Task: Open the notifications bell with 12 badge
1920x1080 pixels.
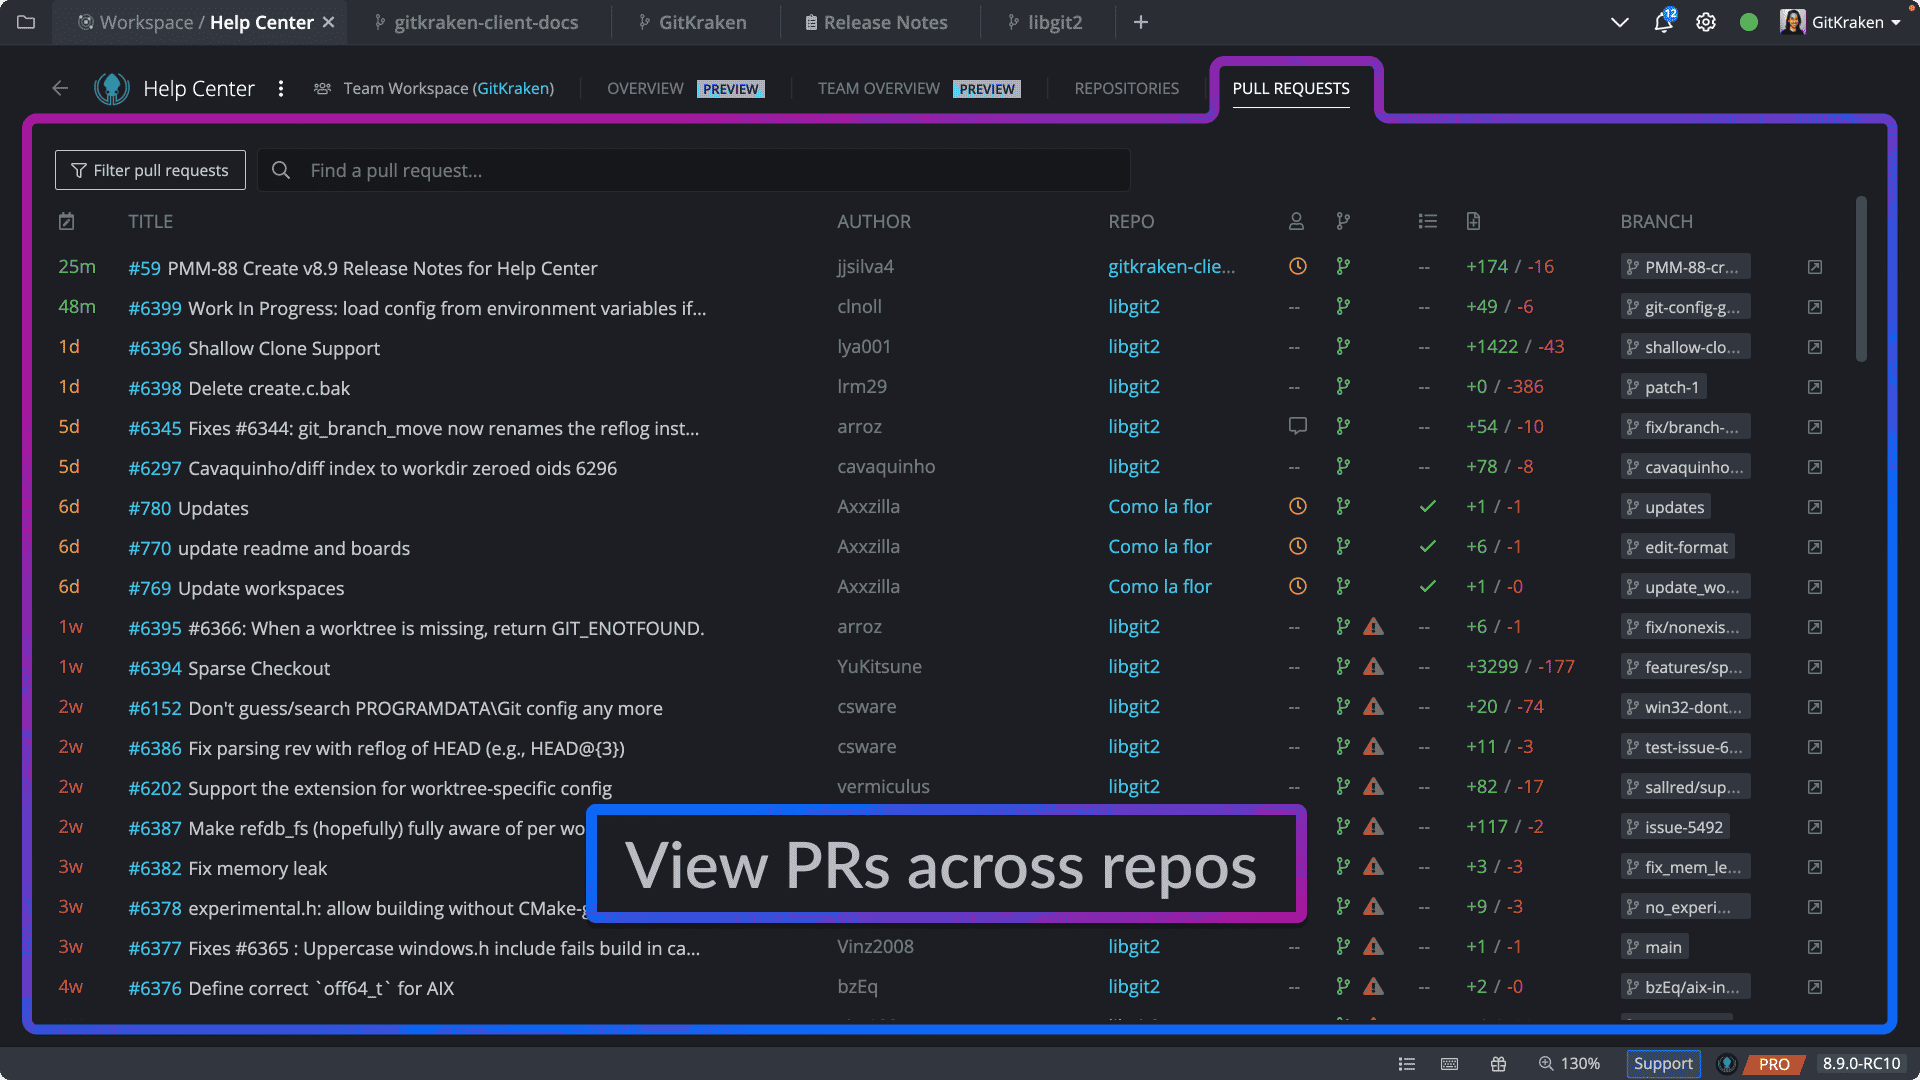Action: click(x=1661, y=21)
